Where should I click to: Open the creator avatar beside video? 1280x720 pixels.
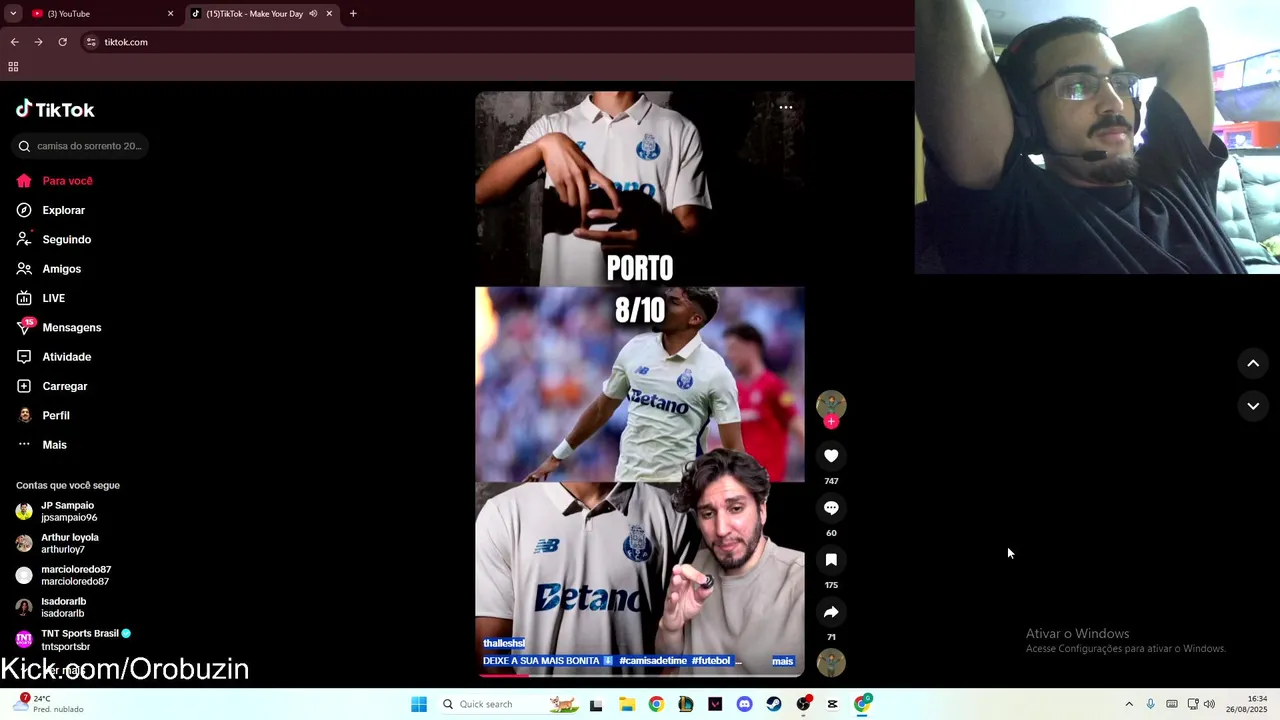coord(831,405)
